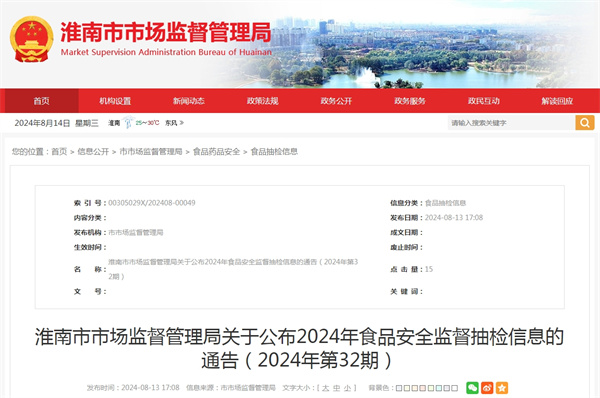The height and width of the screenshot is (398, 600).
Task: Click the national emblem logo
Action: tap(32, 39)
